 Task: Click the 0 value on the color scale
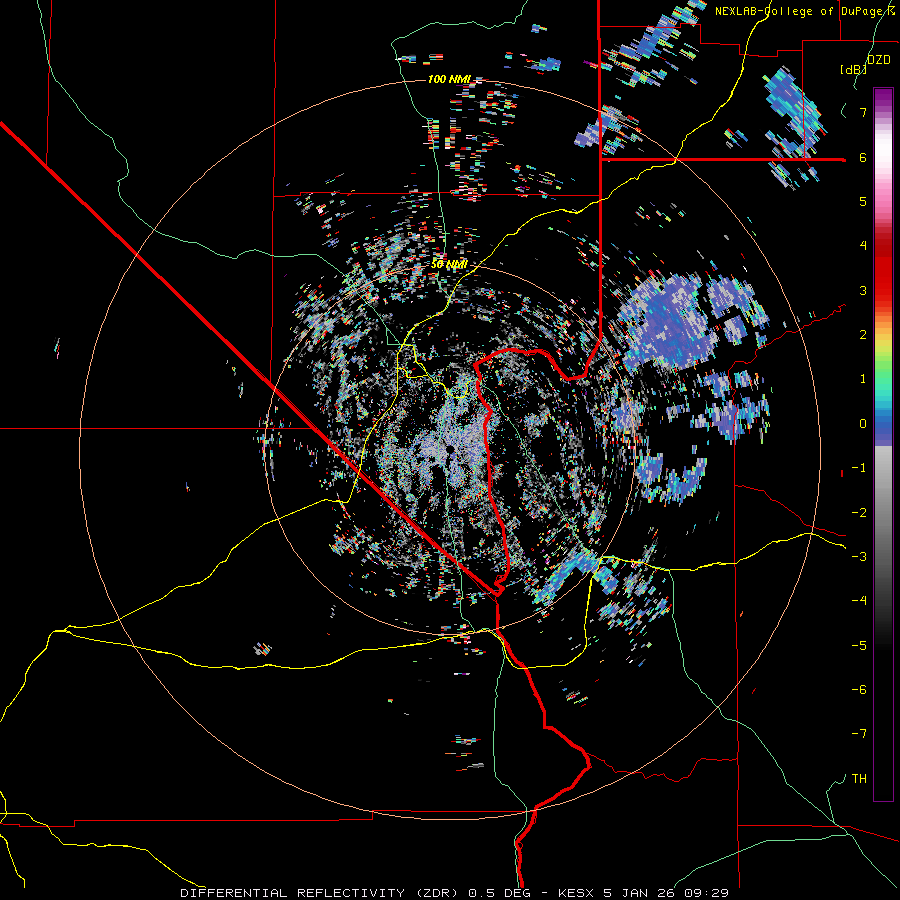click(863, 424)
